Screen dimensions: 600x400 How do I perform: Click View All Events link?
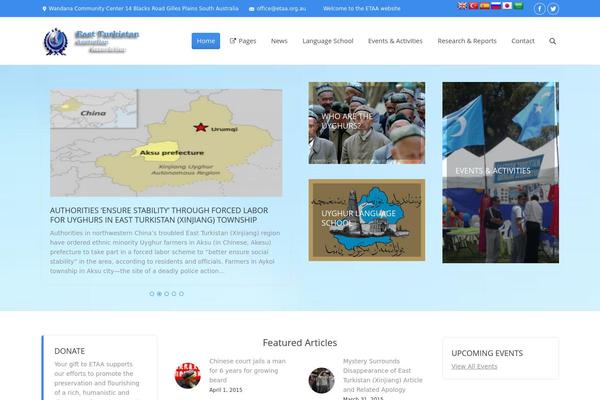click(x=474, y=366)
